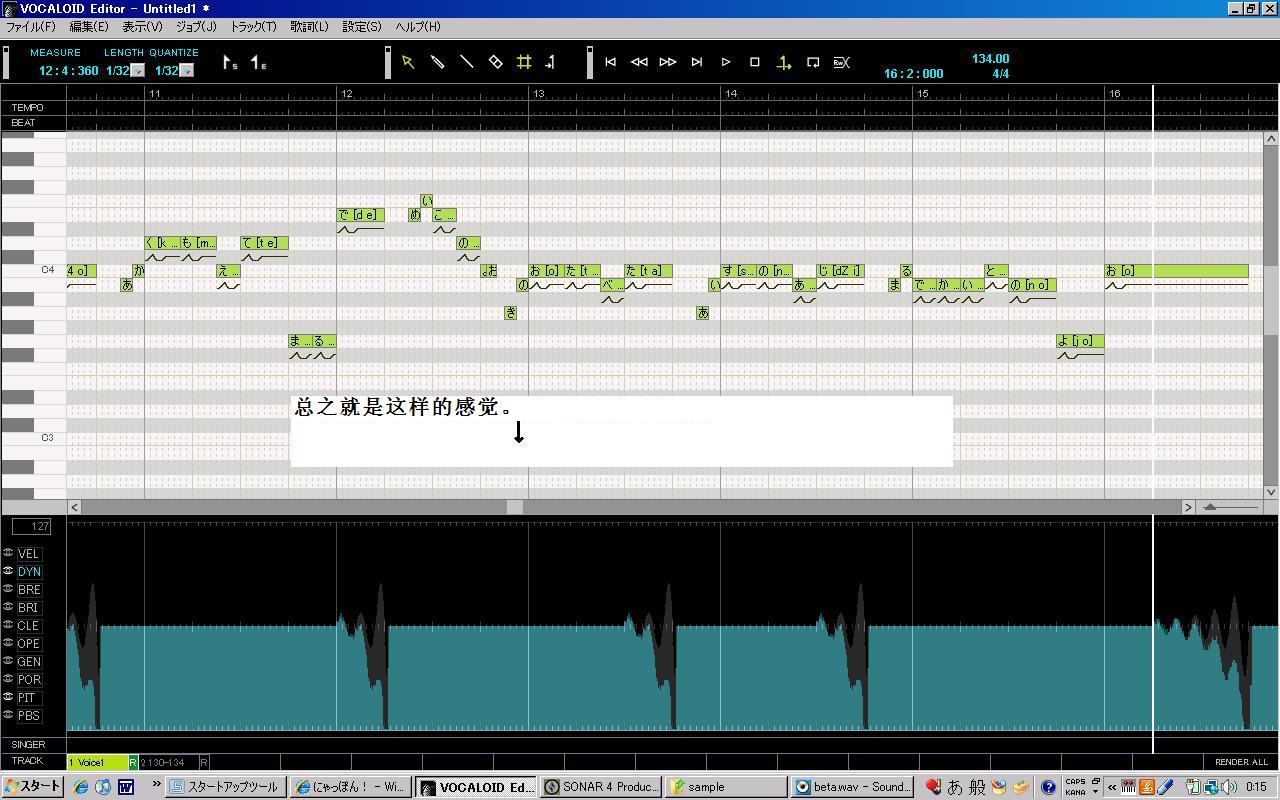Image resolution: width=1280 pixels, height=800 pixels.
Task: Fast forward the playback position
Action: click(668, 62)
